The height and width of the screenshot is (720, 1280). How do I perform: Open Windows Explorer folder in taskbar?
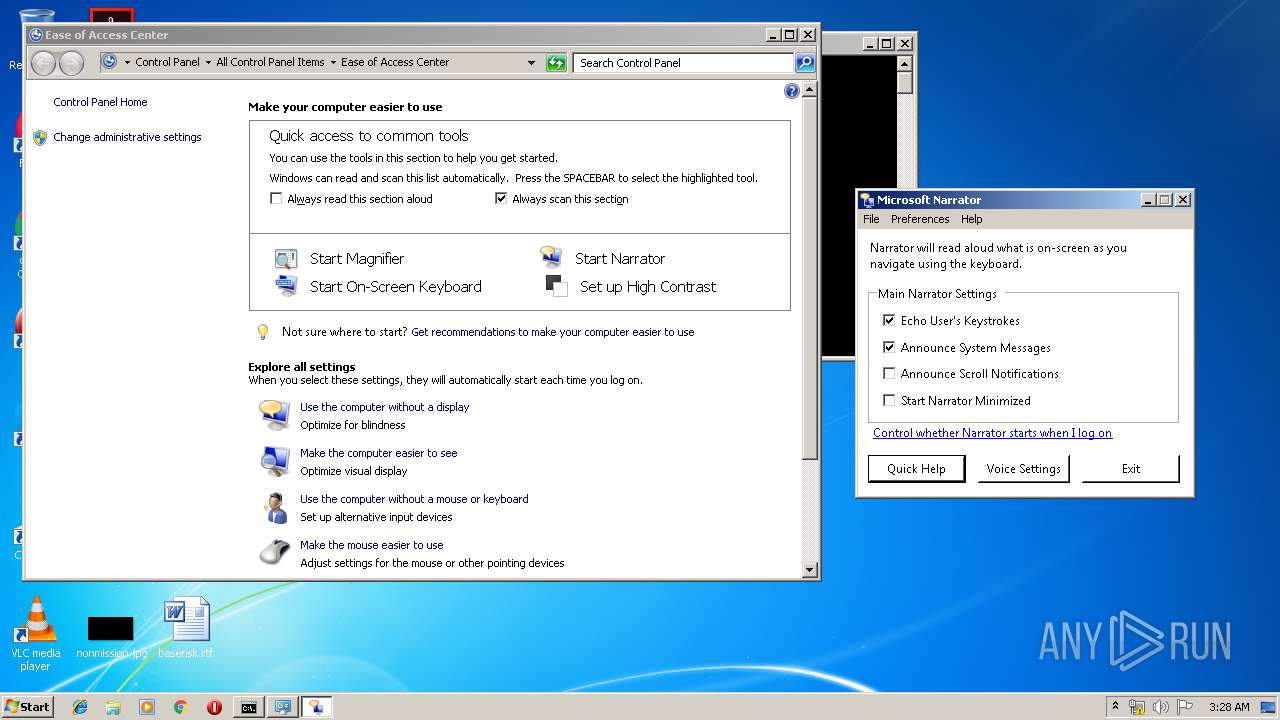point(113,707)
